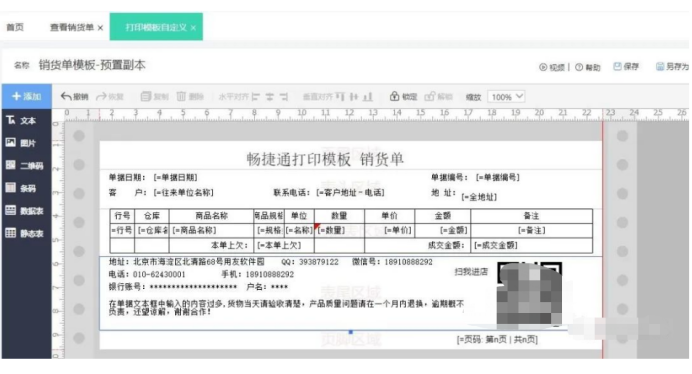Click the 仓库 table header cell
Image resolution: width=692 pixels, height=374 pixels.
(151, 216)
